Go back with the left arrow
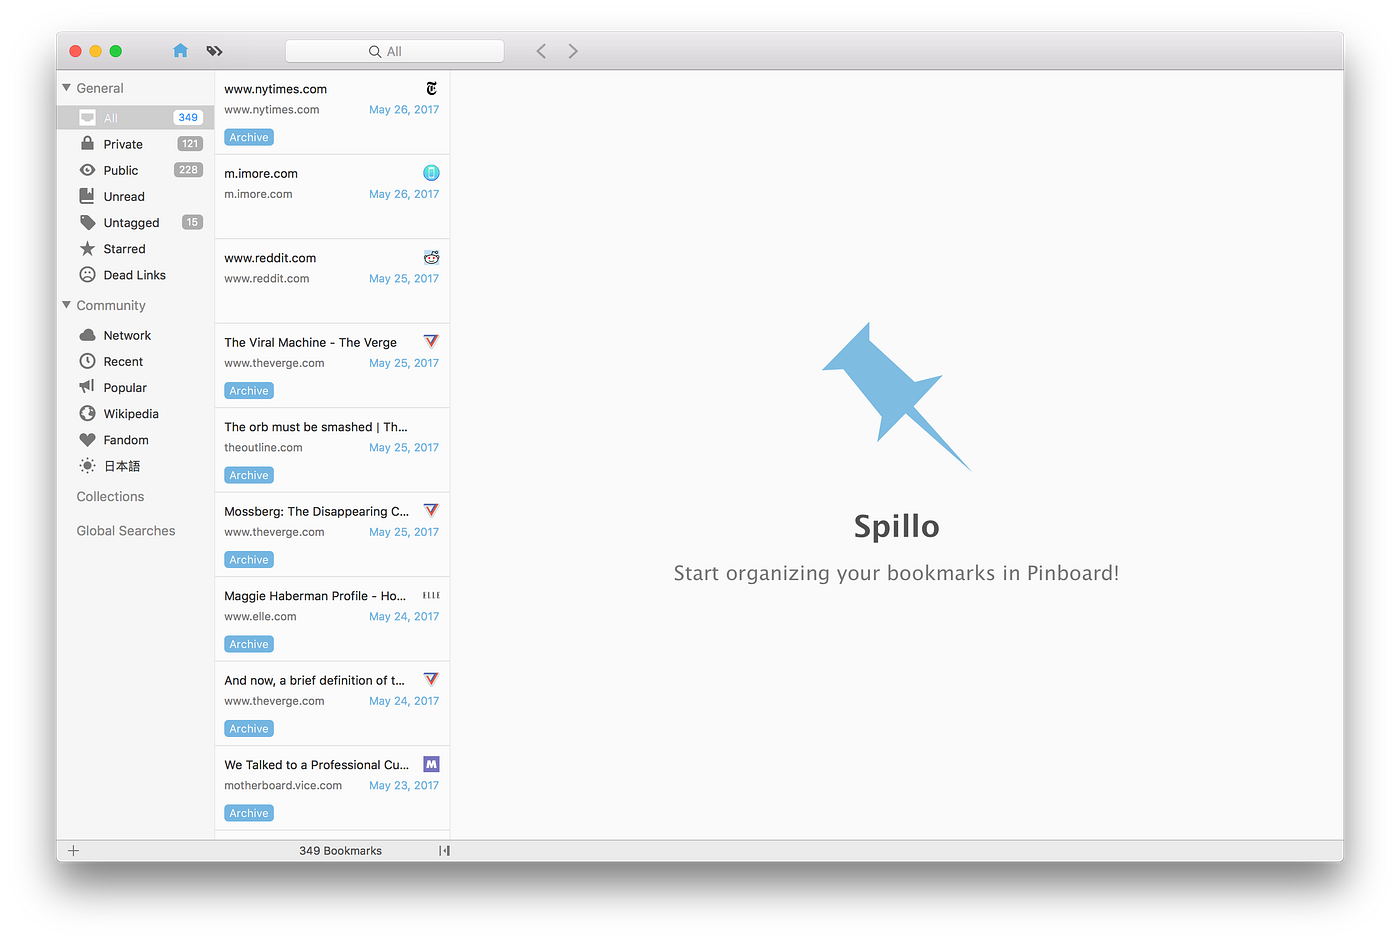 [x=541, y=51]
